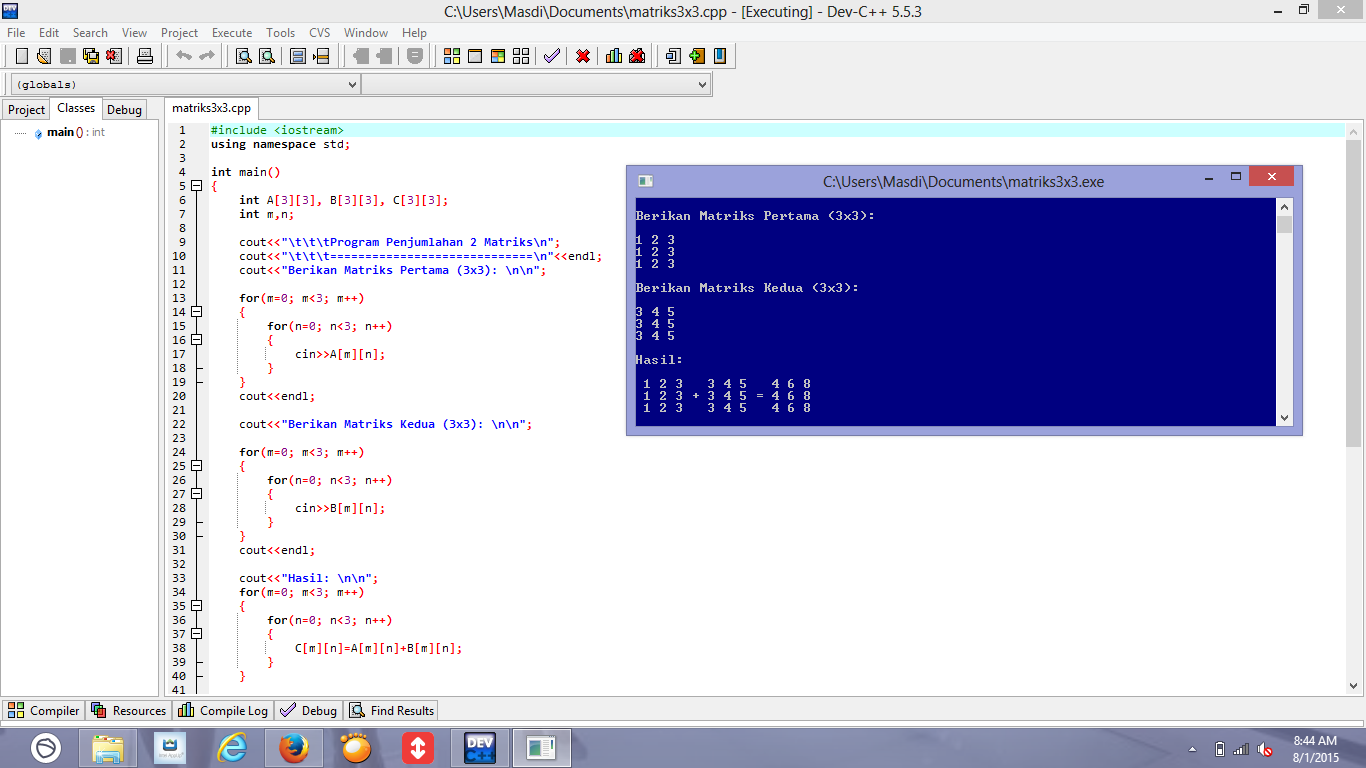Switch to the Project sidebar tab

26,110
